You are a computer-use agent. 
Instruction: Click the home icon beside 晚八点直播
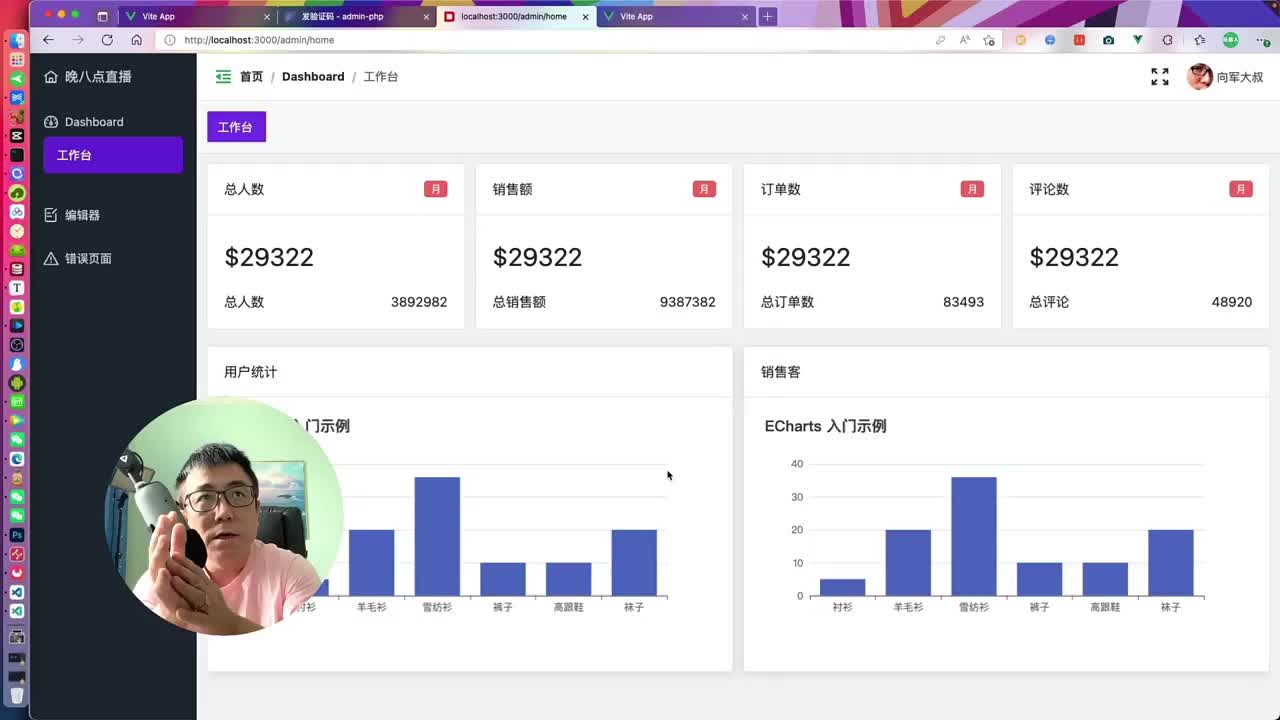pos(51,77)
